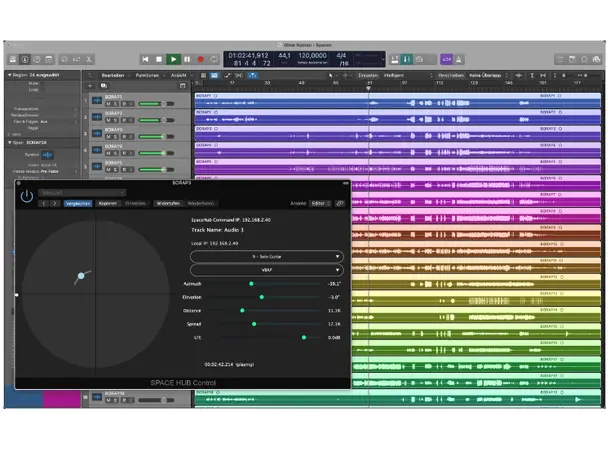Click the Stop button in transport
The image size is (610, 450).
[159, 59]
